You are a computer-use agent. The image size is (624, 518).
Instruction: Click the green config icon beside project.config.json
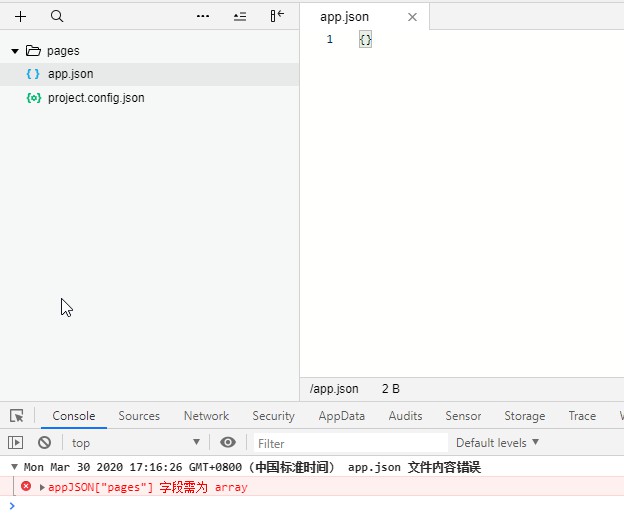[34, 98]
